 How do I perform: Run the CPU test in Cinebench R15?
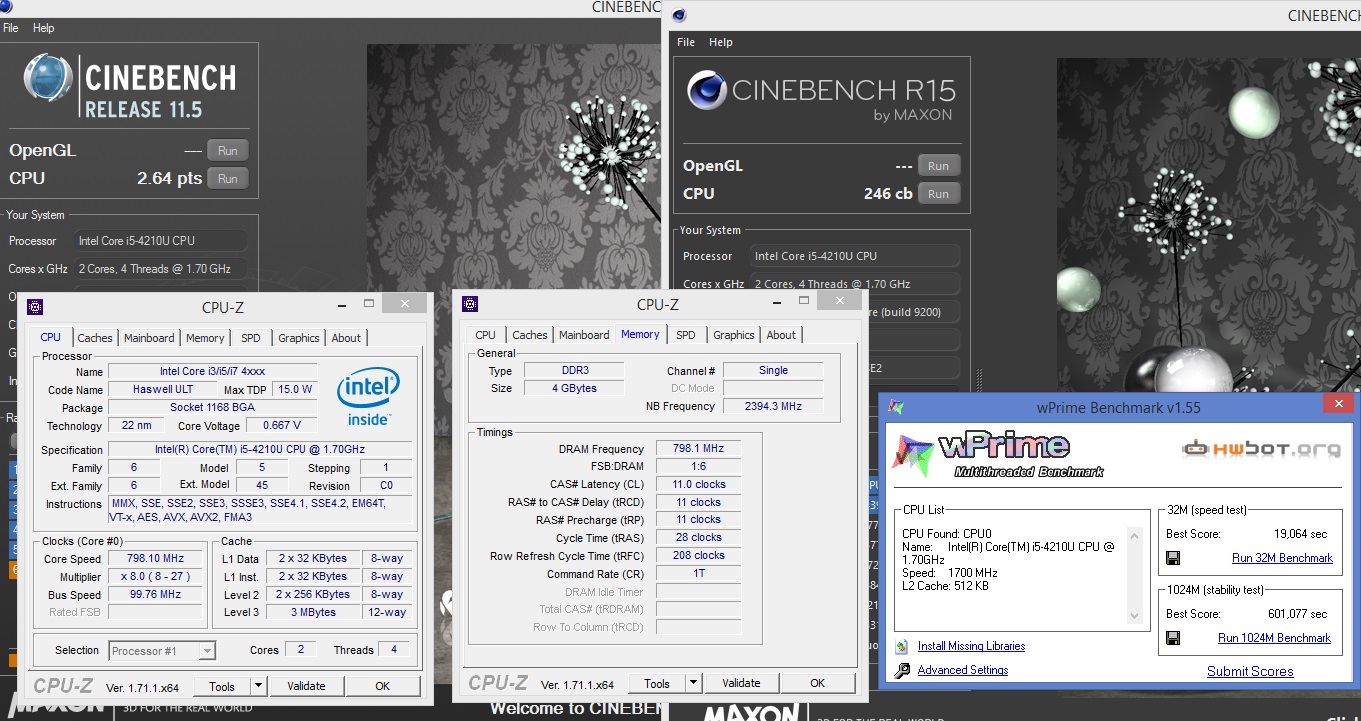(x=938, y=194)
